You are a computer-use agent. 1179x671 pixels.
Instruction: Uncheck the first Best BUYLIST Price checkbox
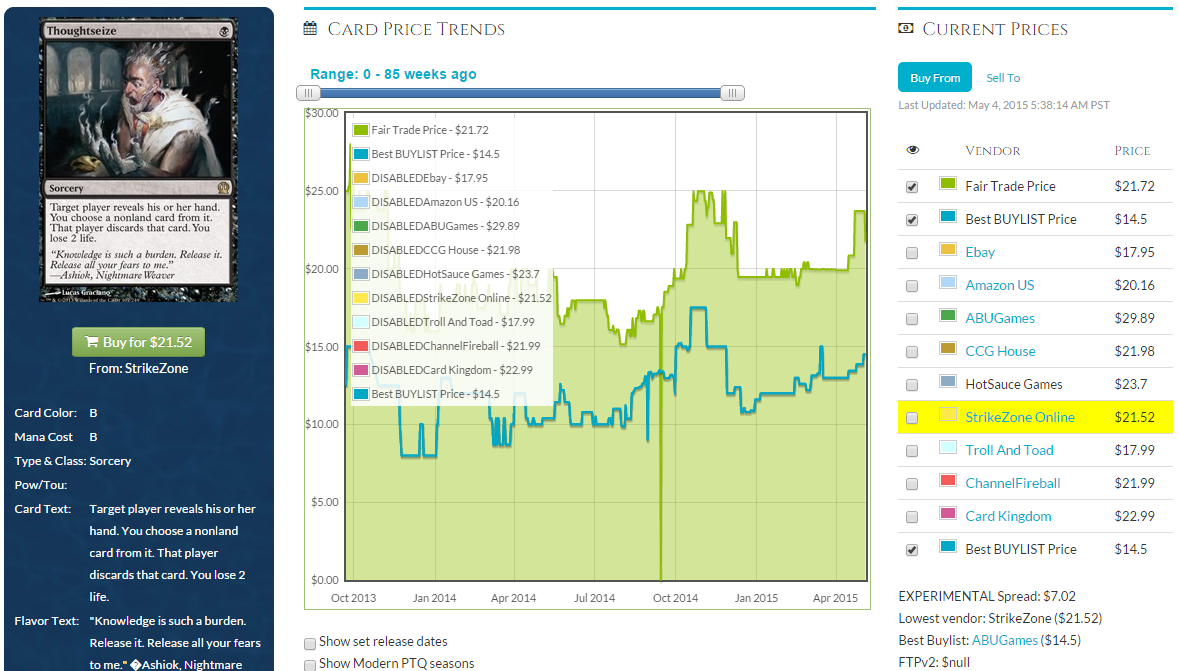pos(912,220)
